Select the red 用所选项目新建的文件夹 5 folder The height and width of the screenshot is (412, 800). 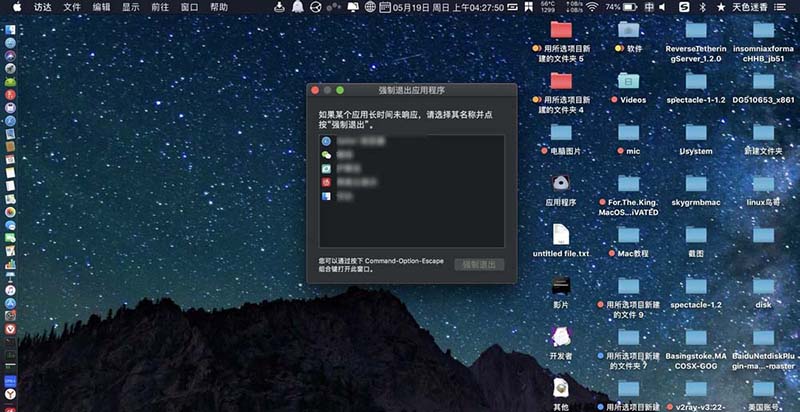click(561, 30)
